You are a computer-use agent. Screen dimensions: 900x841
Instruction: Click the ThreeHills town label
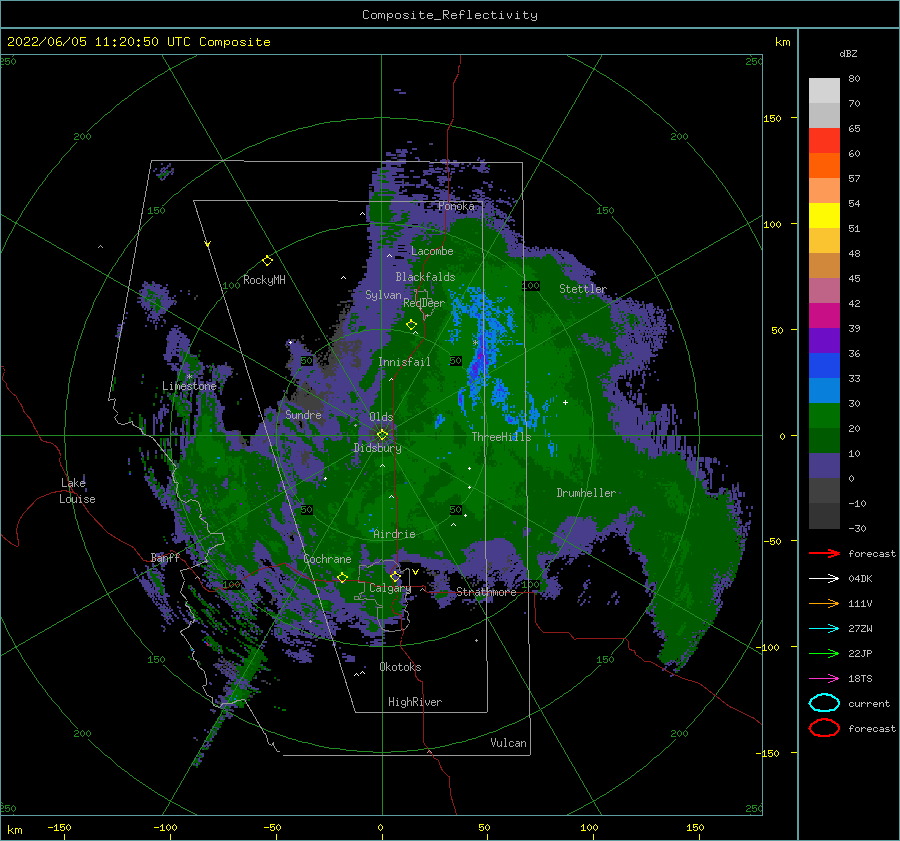(501, 437)
